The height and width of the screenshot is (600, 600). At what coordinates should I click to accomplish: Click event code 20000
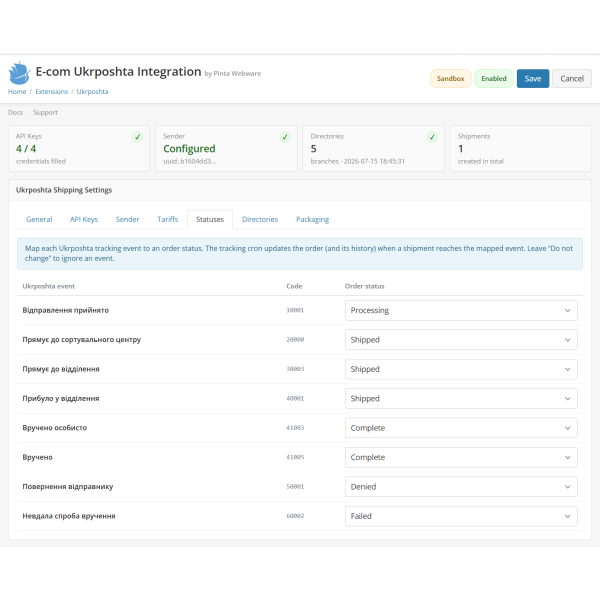point(295,340)
